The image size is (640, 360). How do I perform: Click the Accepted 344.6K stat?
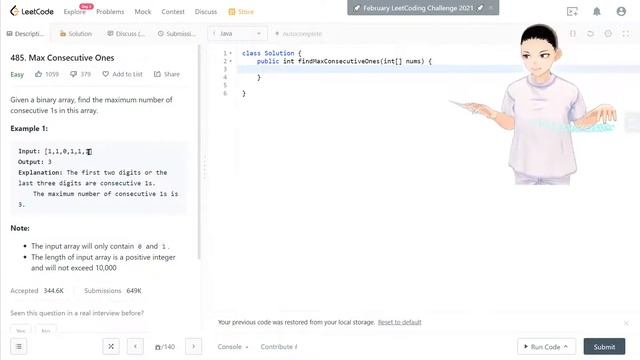[x=37, y=291]
